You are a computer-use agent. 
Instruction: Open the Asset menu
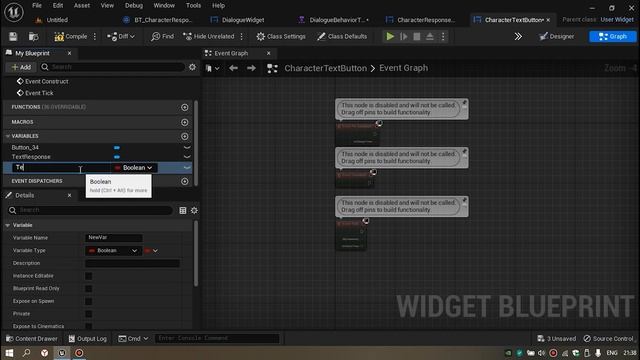click(82, 6)
